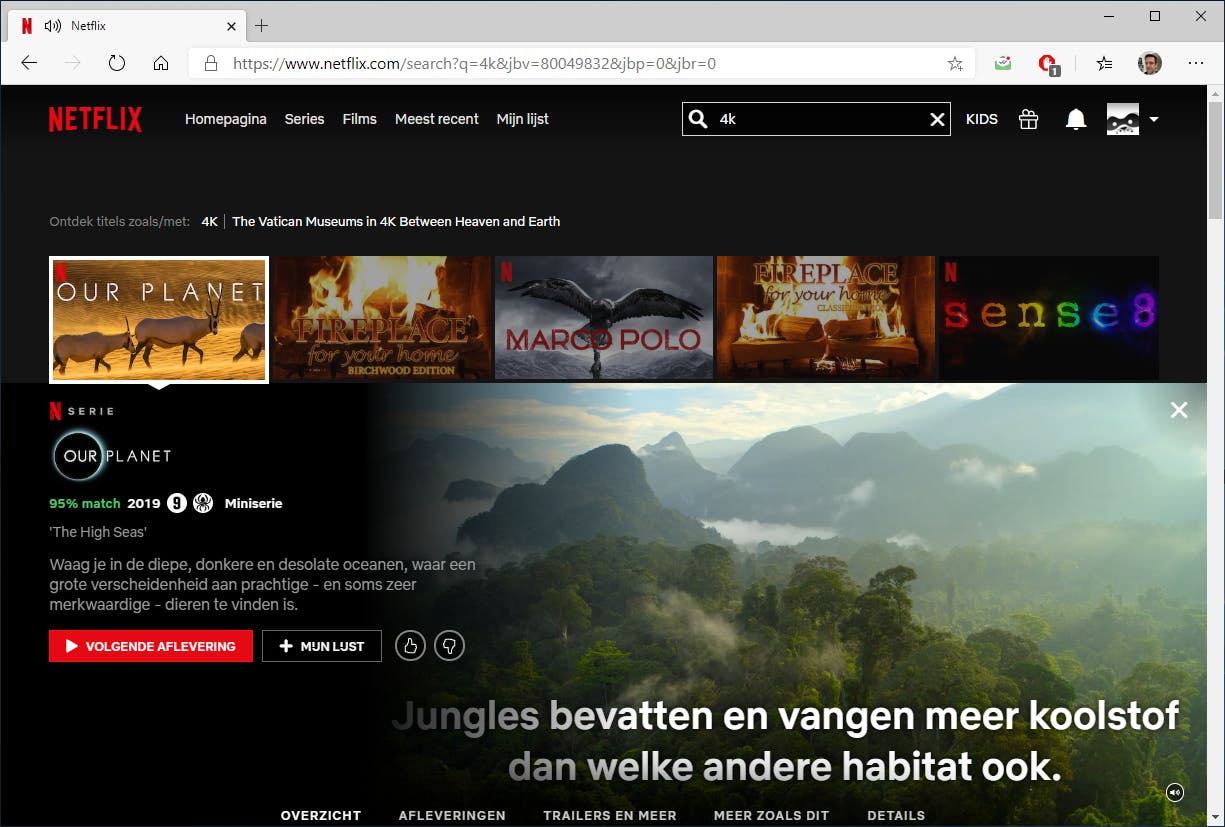
Task: Rate Our Planet thumbs up
Action: pyautogui.click(x=410, y=646)
